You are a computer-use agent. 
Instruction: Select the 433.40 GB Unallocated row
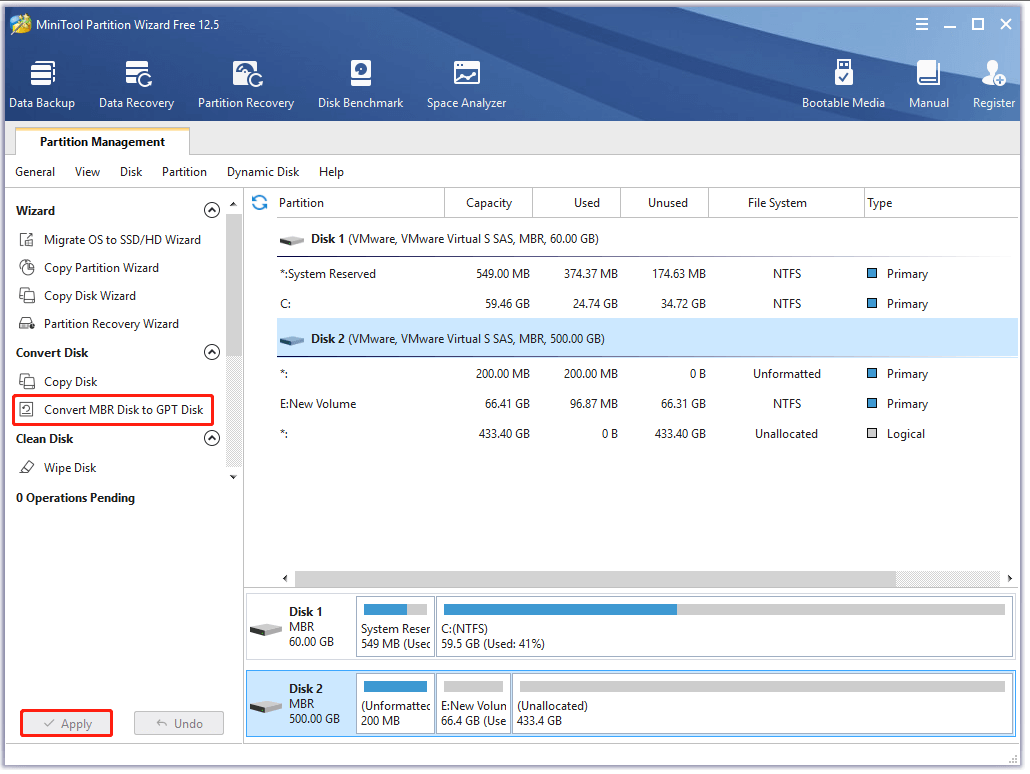647,434
